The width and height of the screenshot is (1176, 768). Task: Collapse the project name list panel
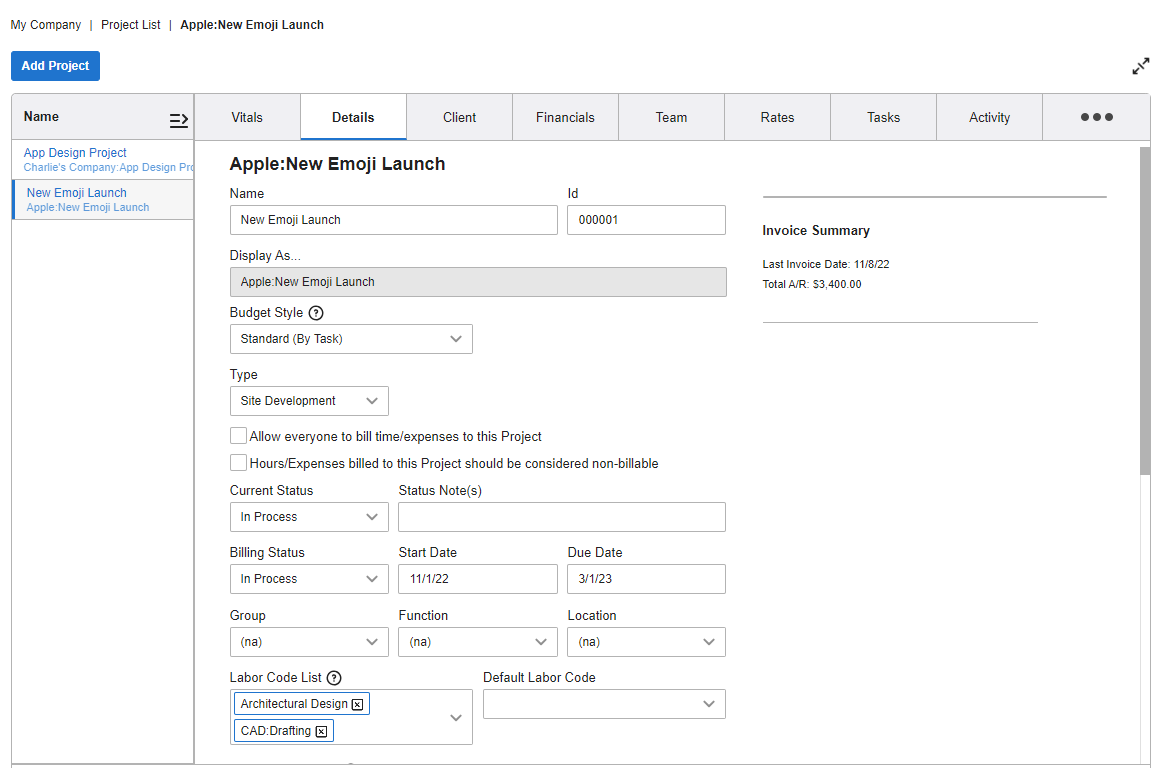tap(178, 120)
